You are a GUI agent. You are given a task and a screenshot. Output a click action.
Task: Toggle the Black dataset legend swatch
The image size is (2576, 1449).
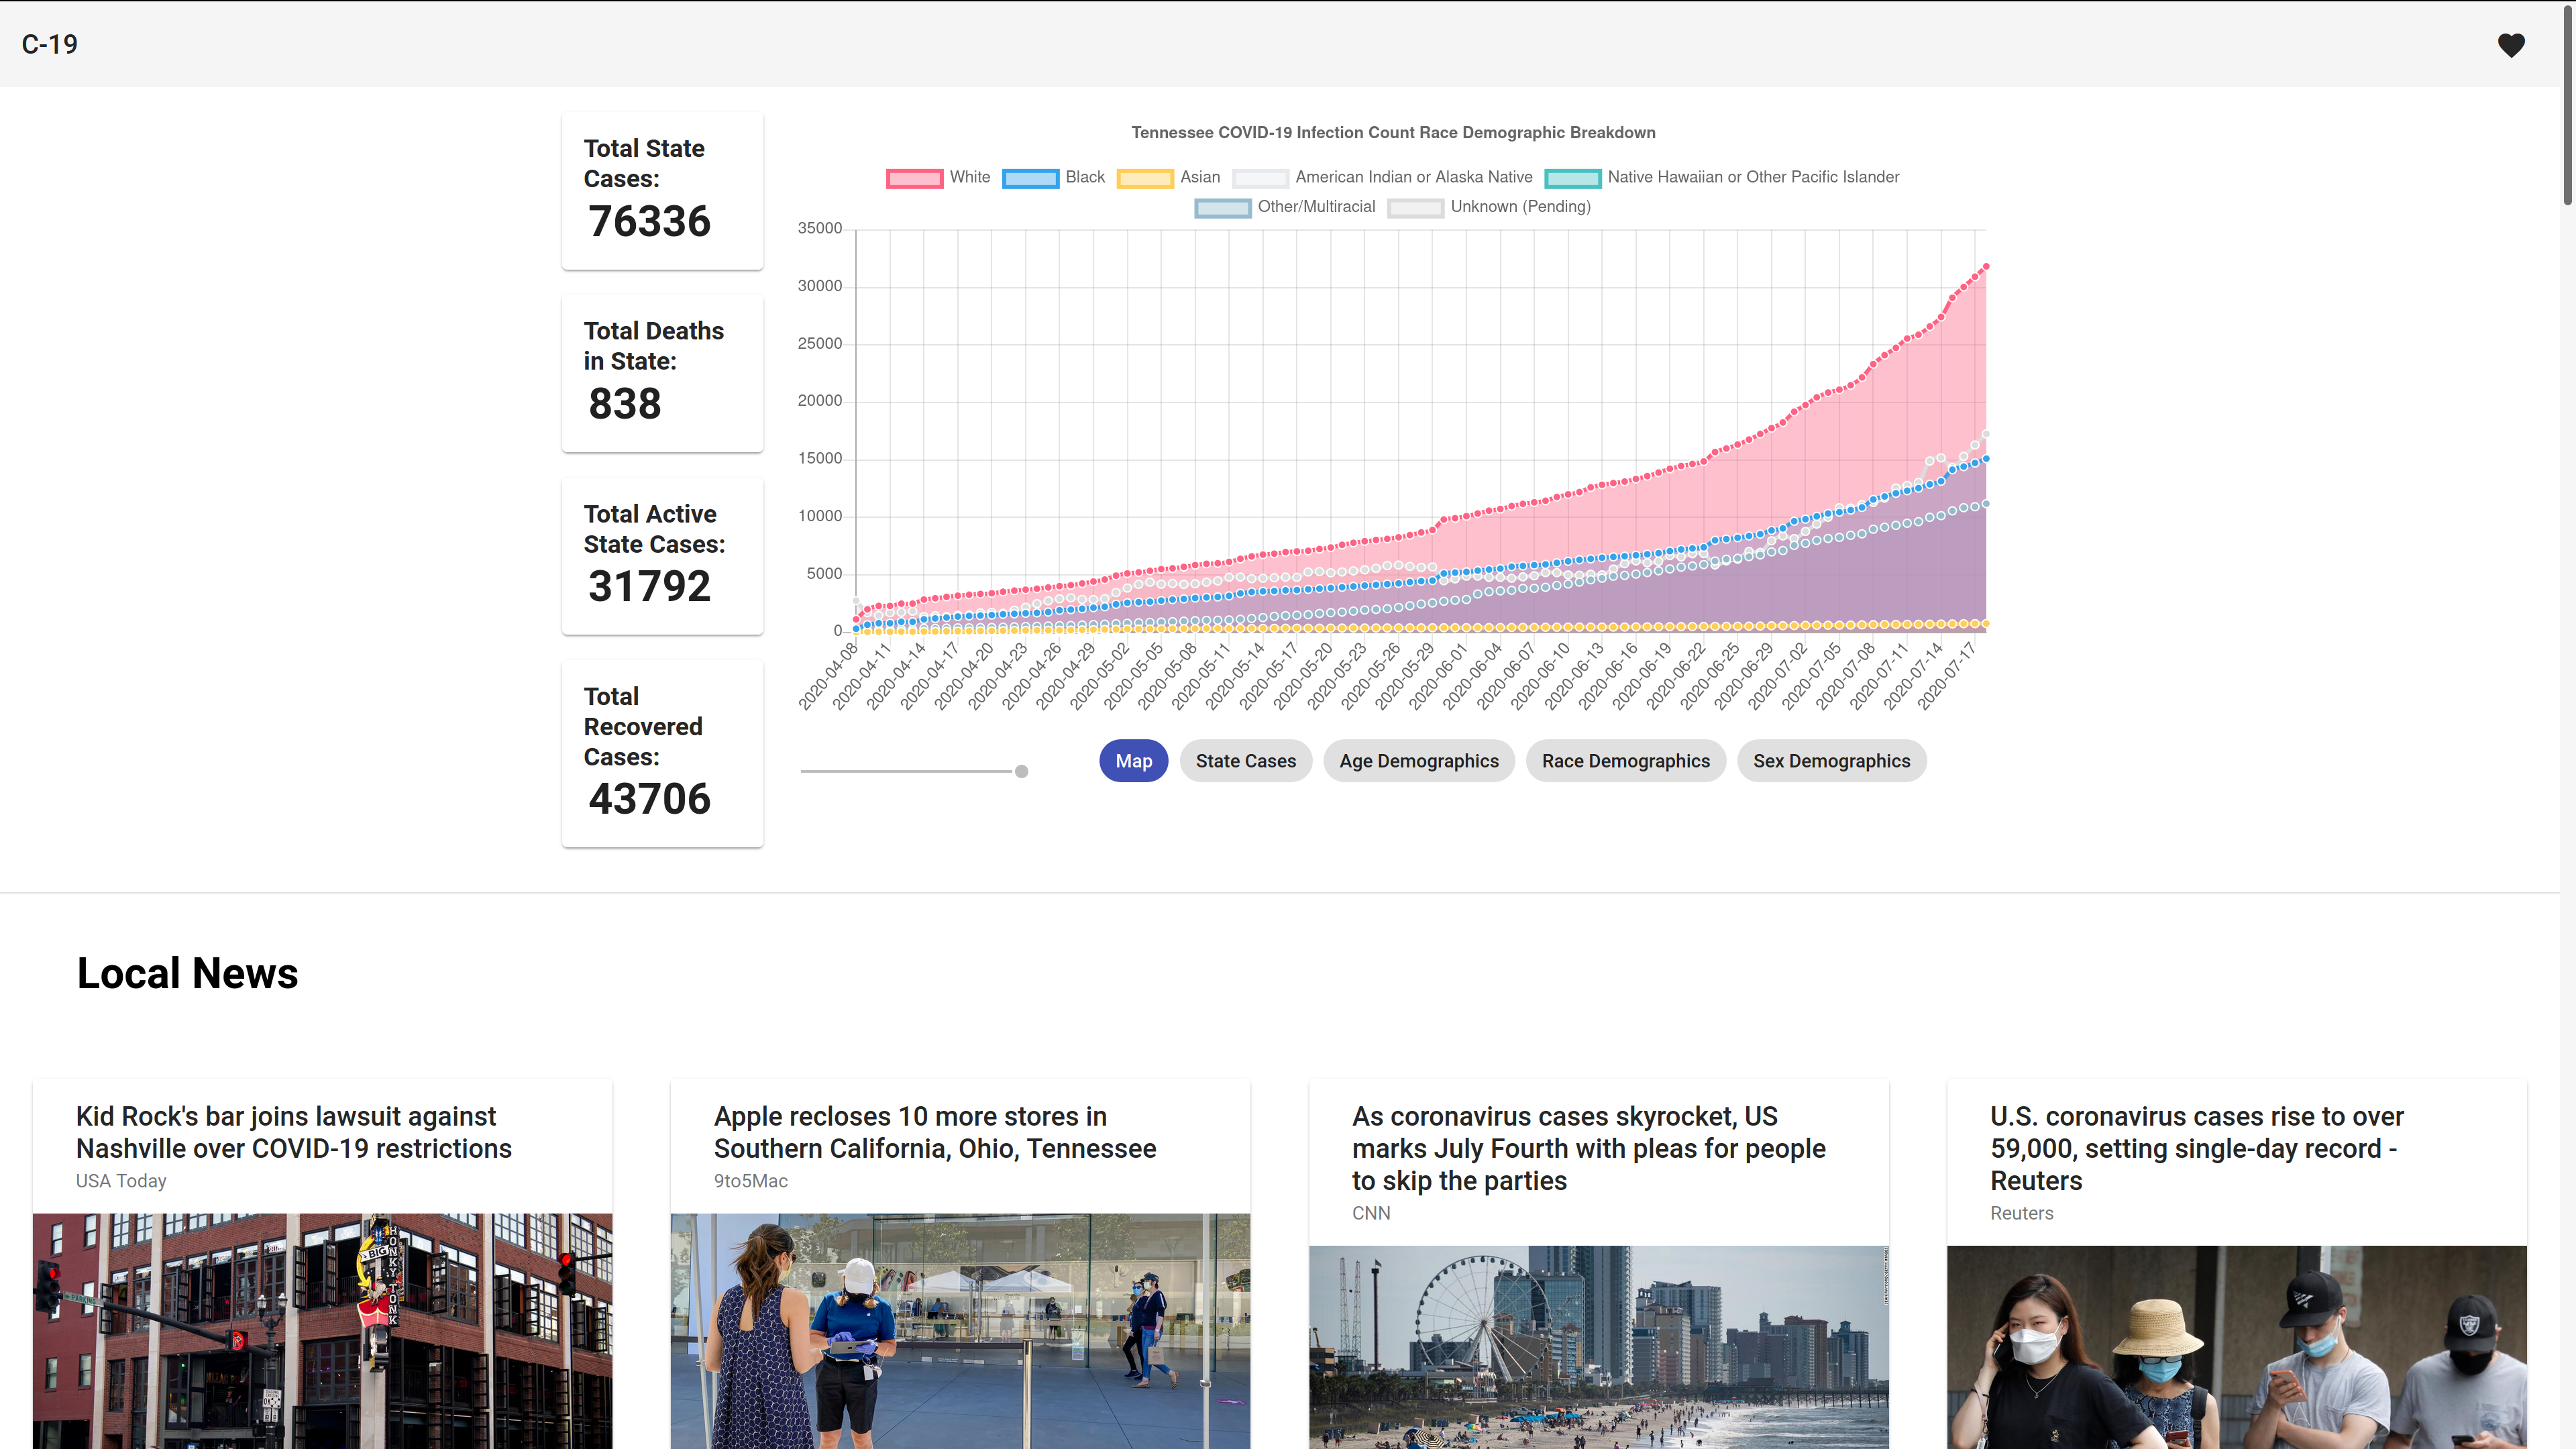[1030, 178]
